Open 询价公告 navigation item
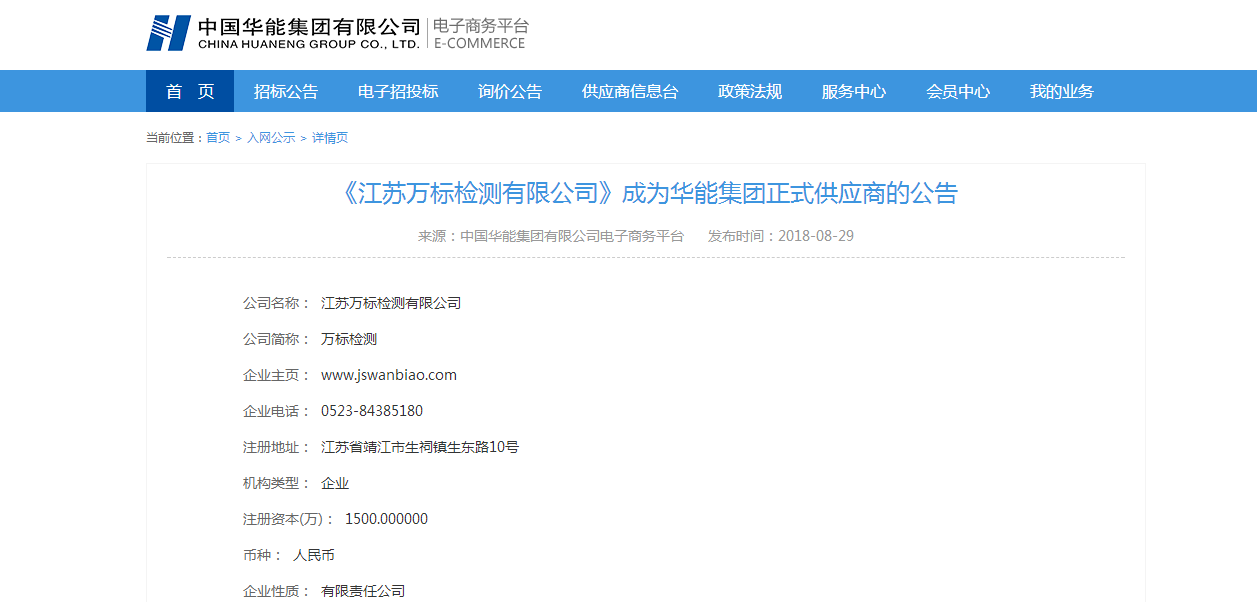 510,91
